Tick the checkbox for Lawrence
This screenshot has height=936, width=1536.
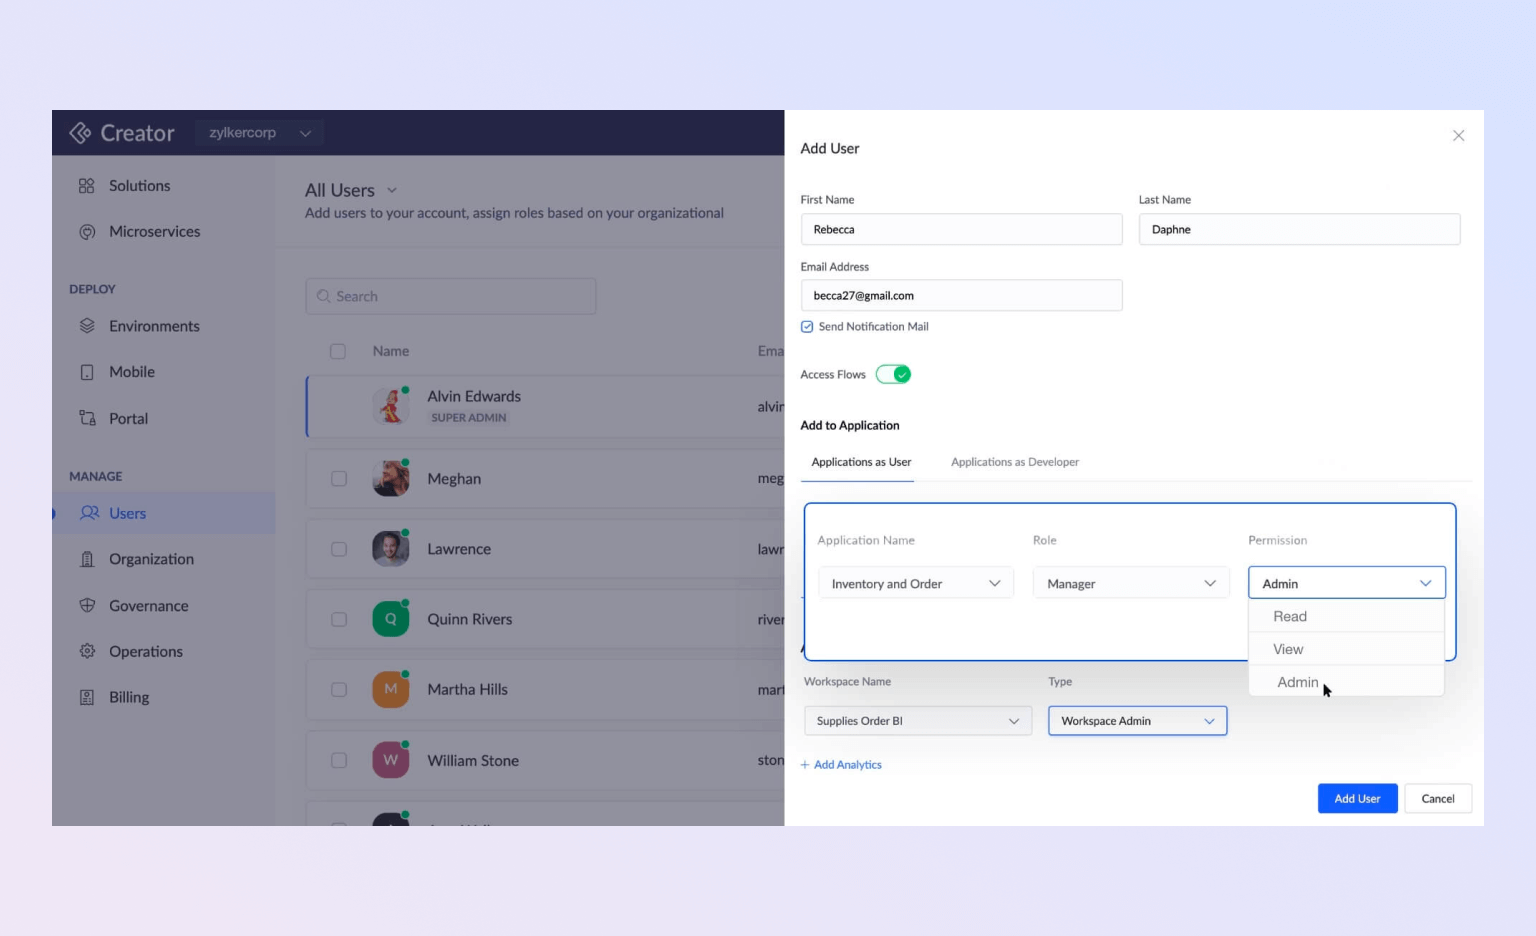coord(339,549)
